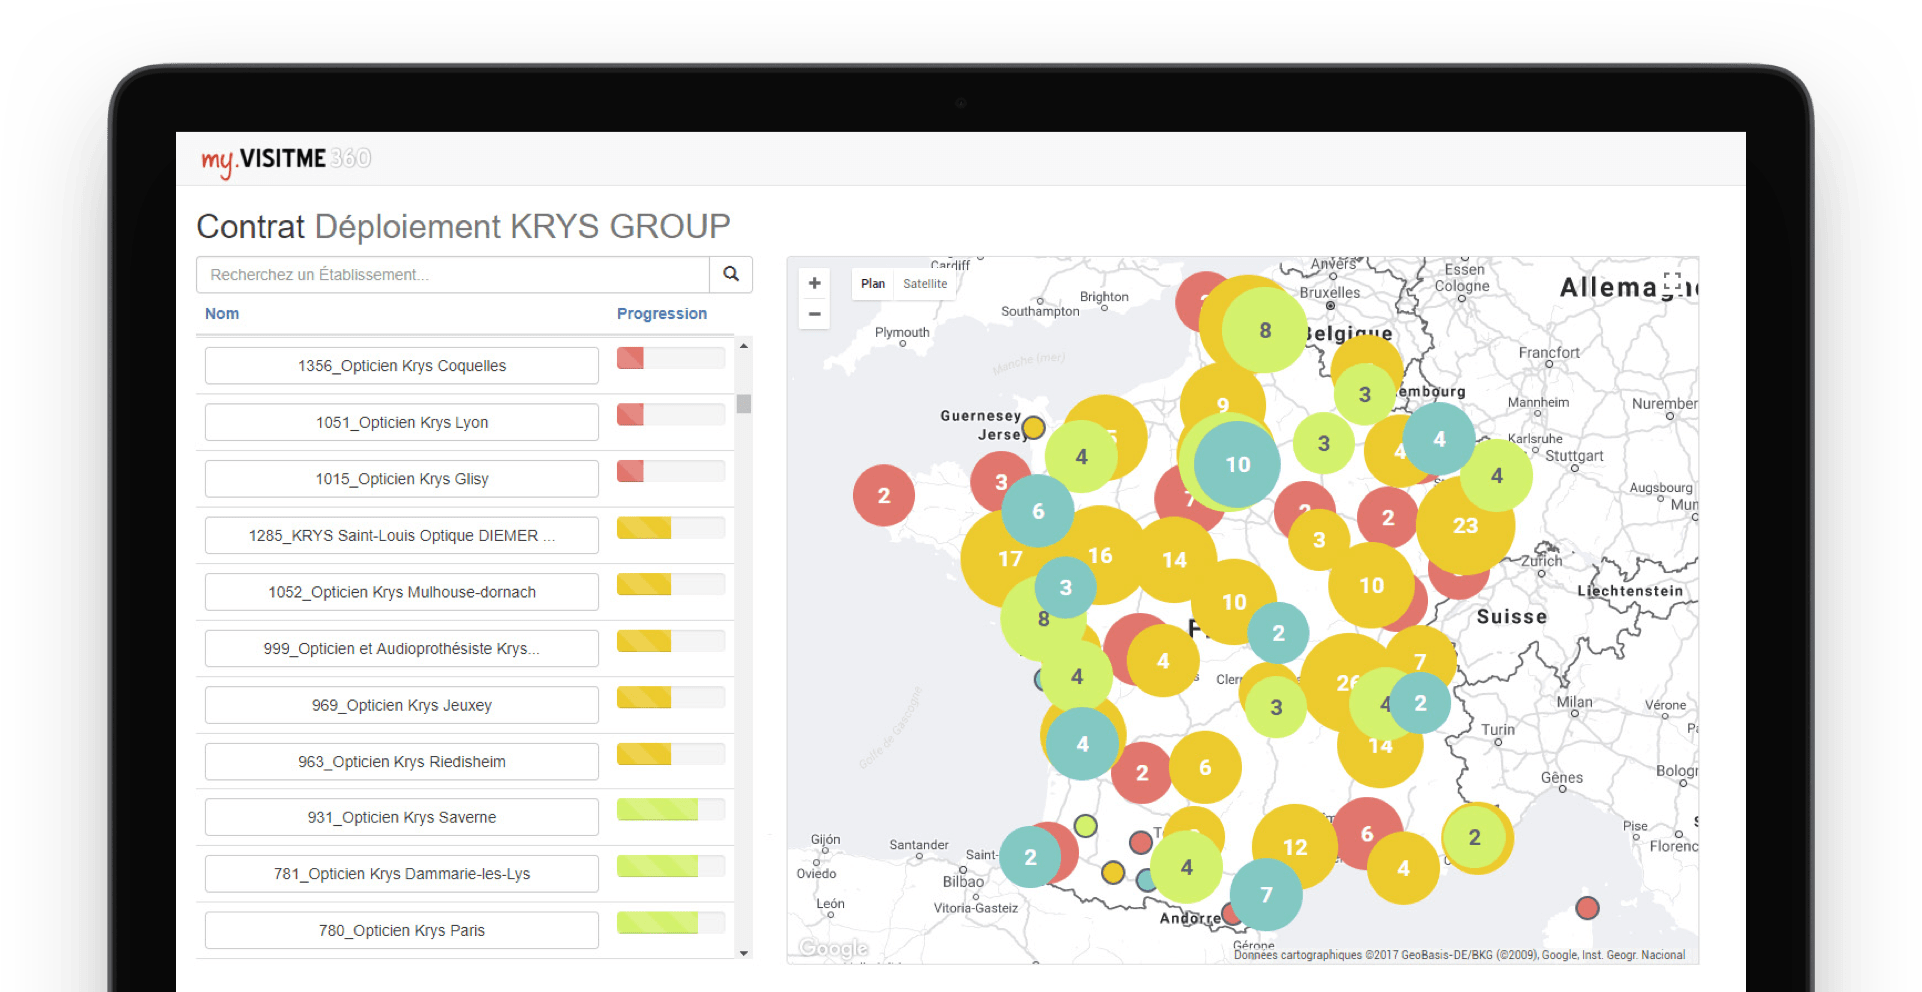Screen dimensions: 1922x992
Task: Click yellow cluster 17 in Brittany
Action: [x=1010, y=558]
